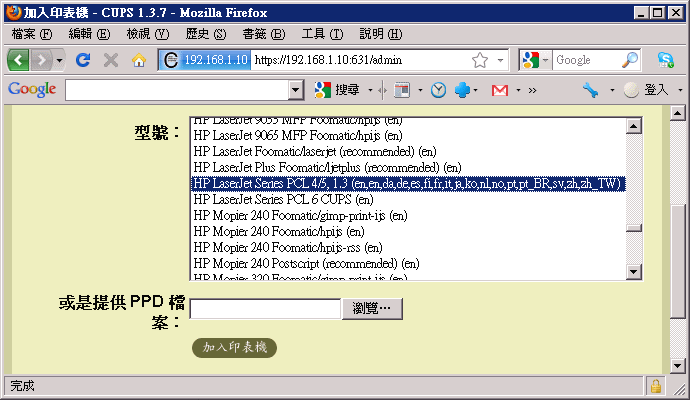
Task: Select HP LaserJet Series PCL 4/5, 1.3 entry
Action: [x=408, y=183]
